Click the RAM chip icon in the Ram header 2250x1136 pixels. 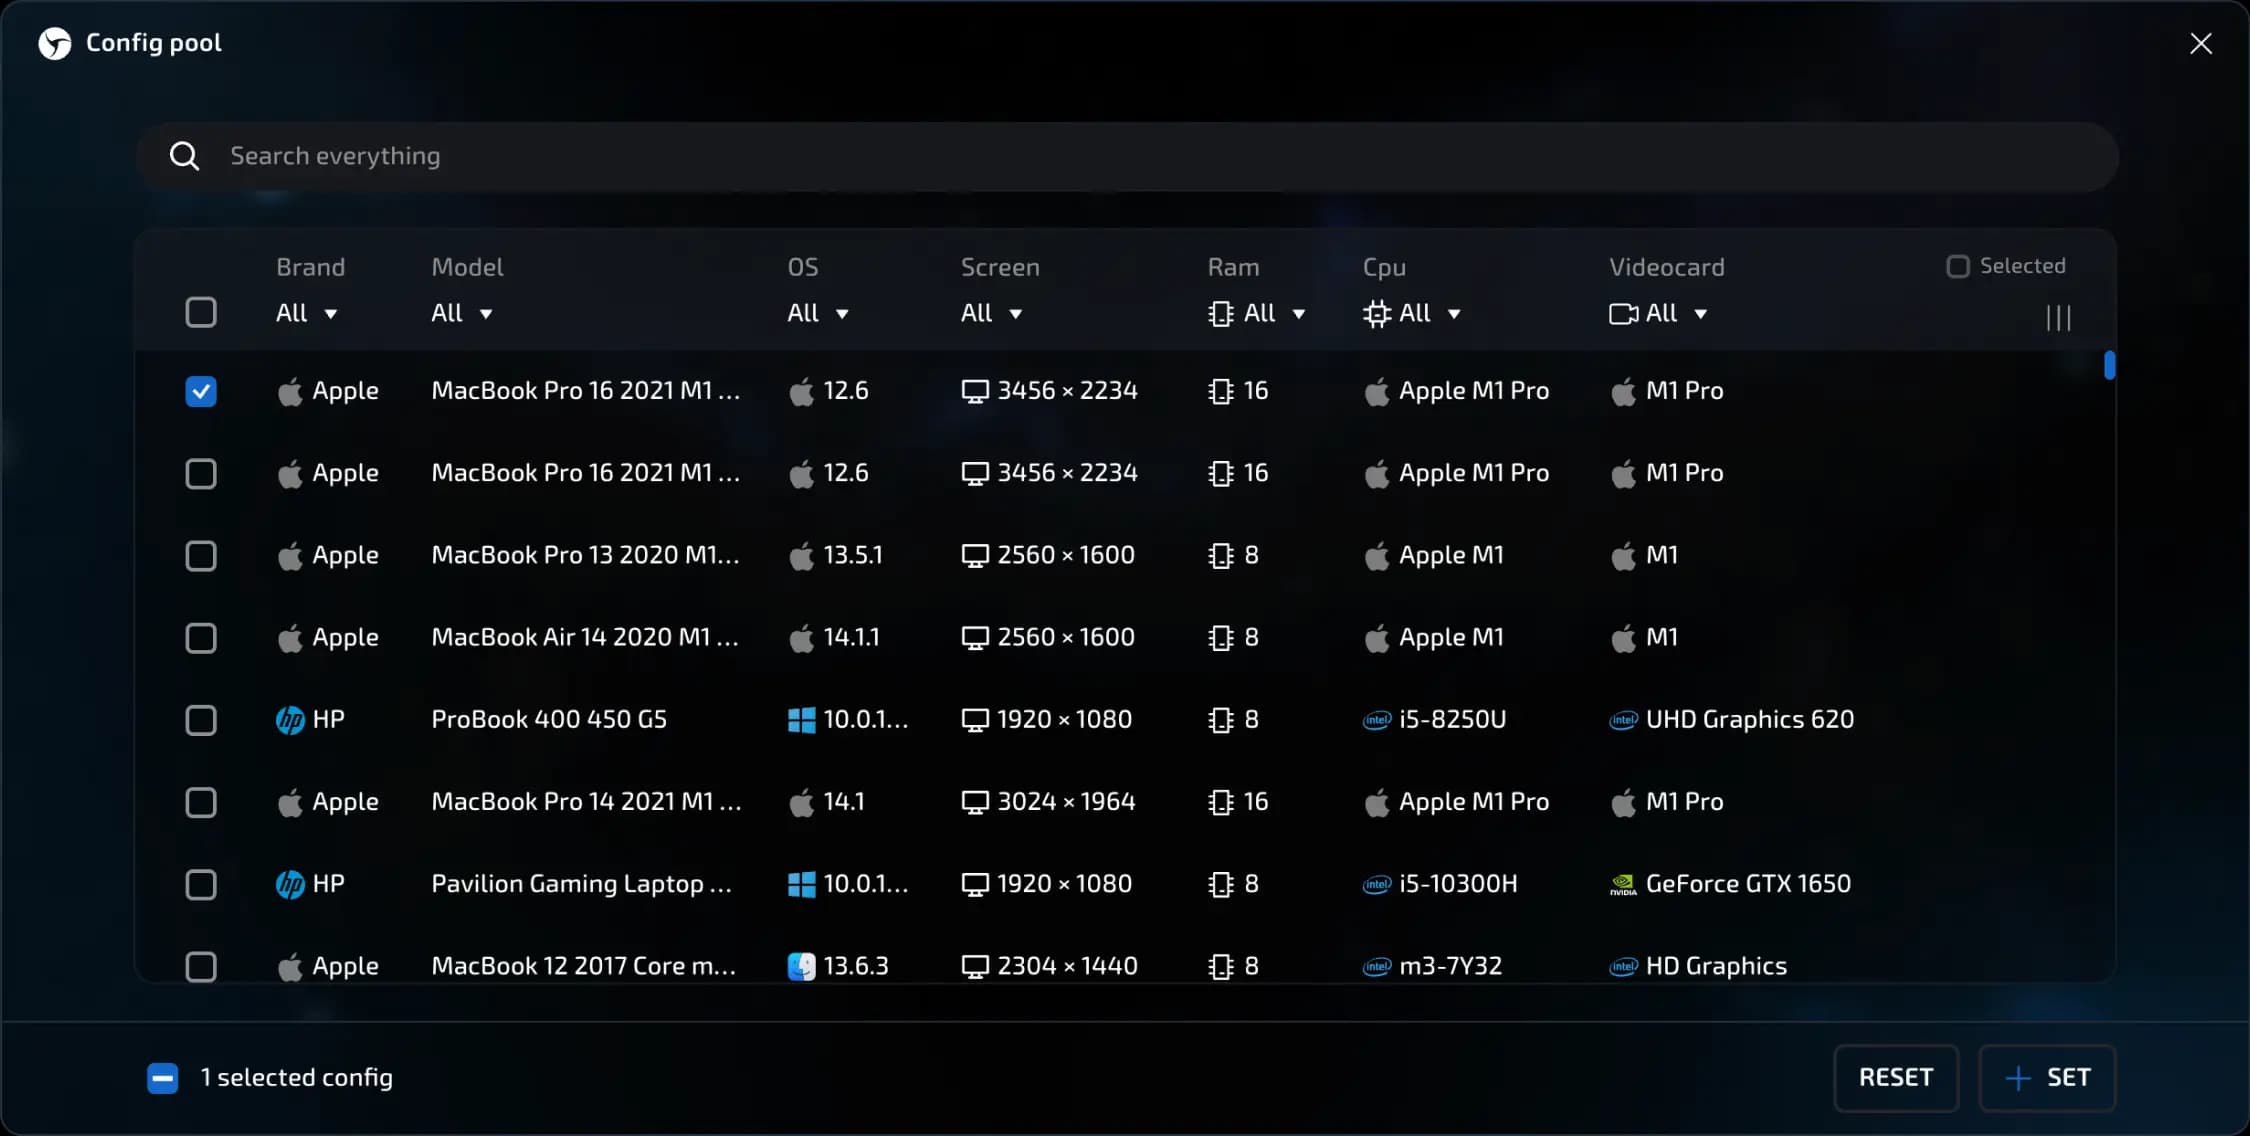[1219, 313]
